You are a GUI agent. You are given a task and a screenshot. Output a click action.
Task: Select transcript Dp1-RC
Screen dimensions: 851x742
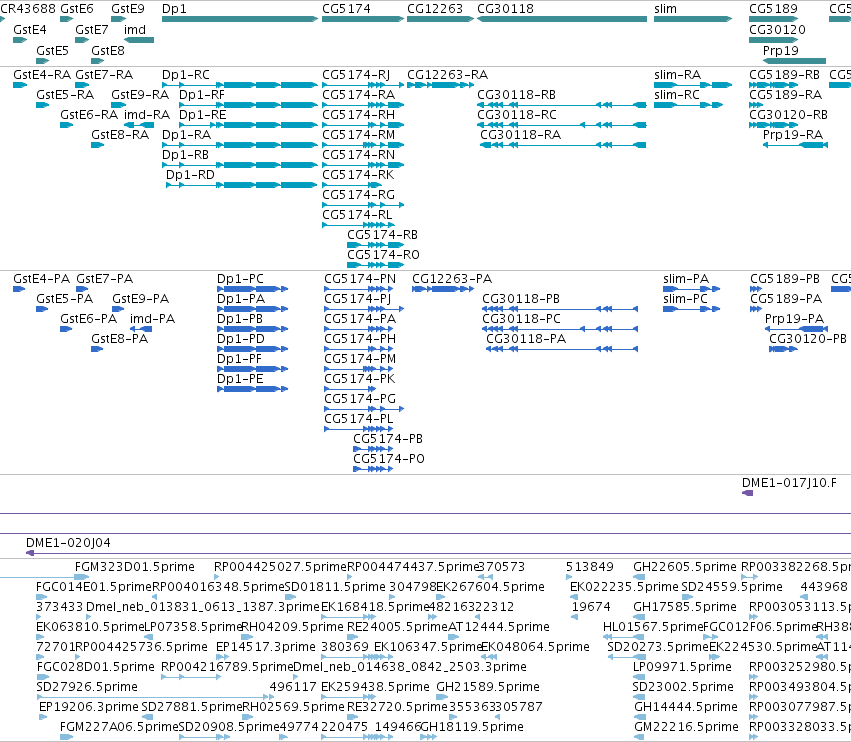tap(186, 75)
